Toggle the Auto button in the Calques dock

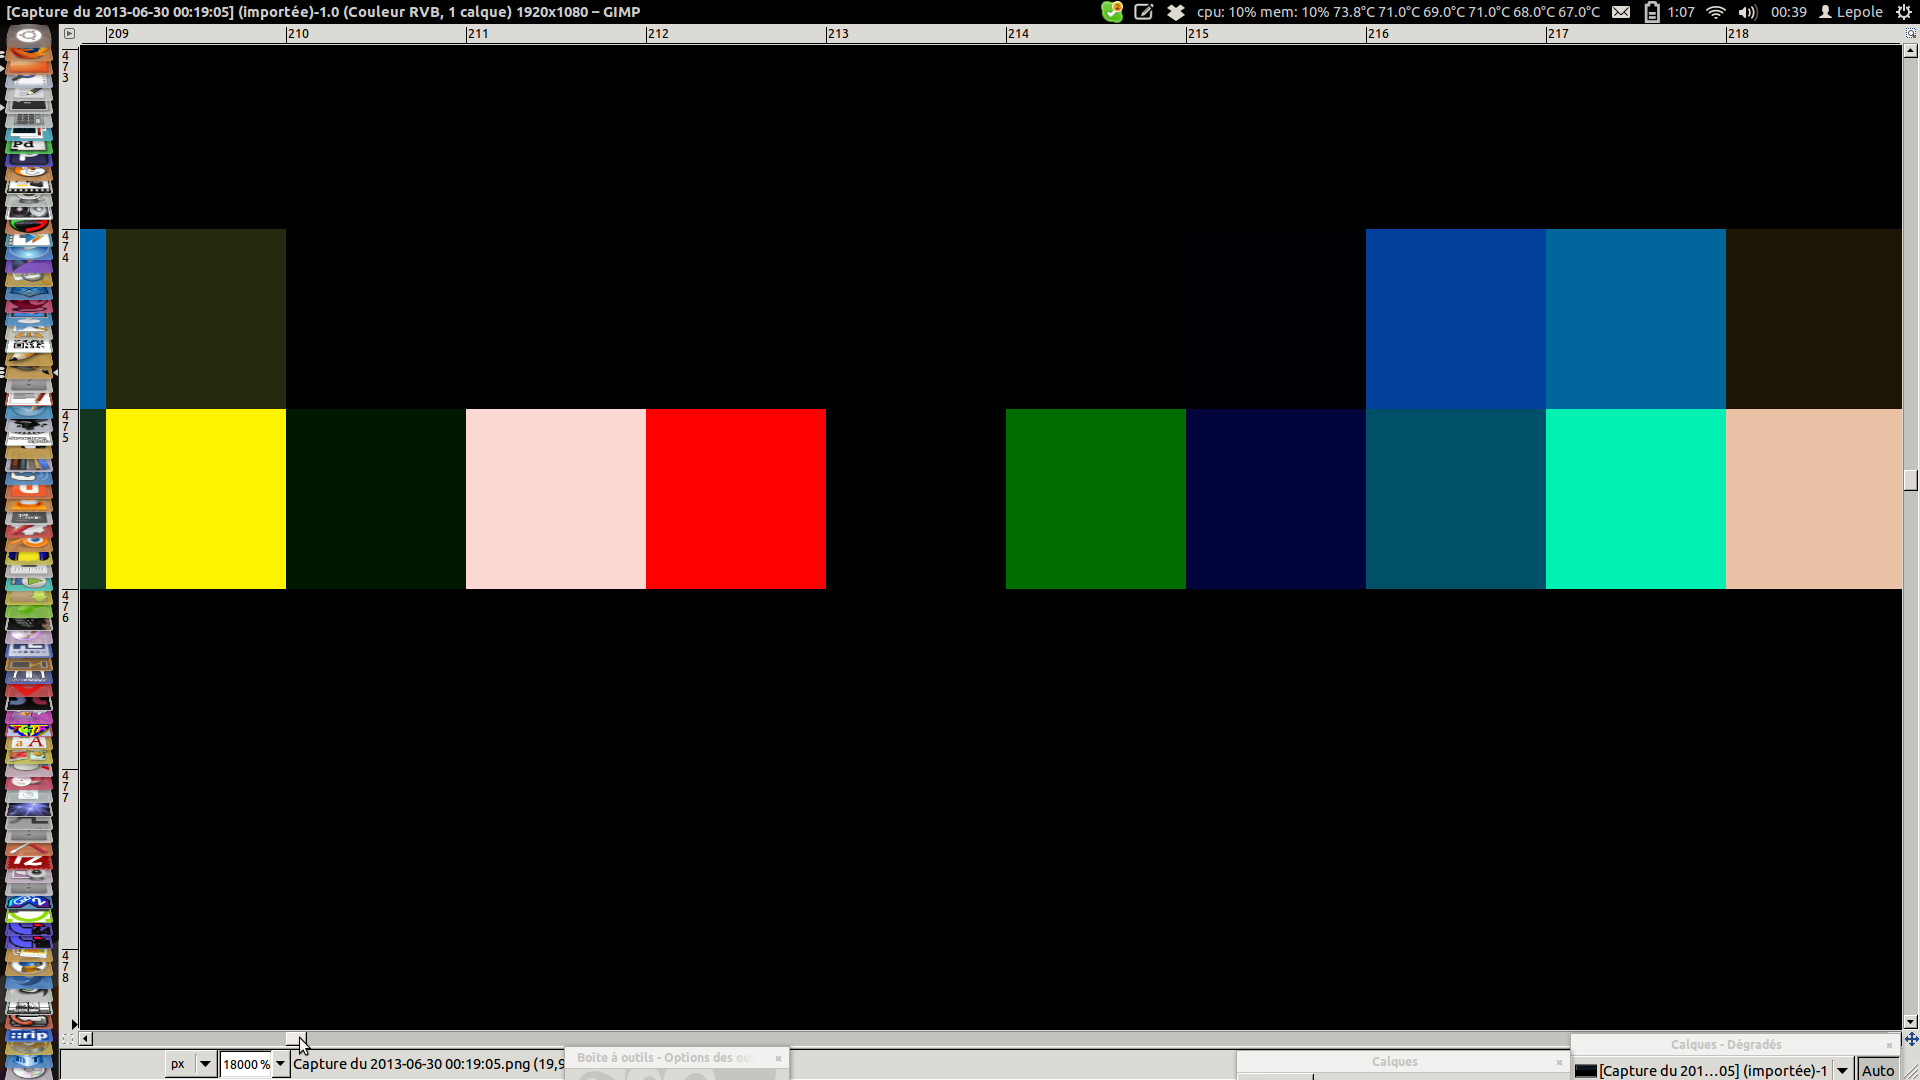point(1877,1070)
